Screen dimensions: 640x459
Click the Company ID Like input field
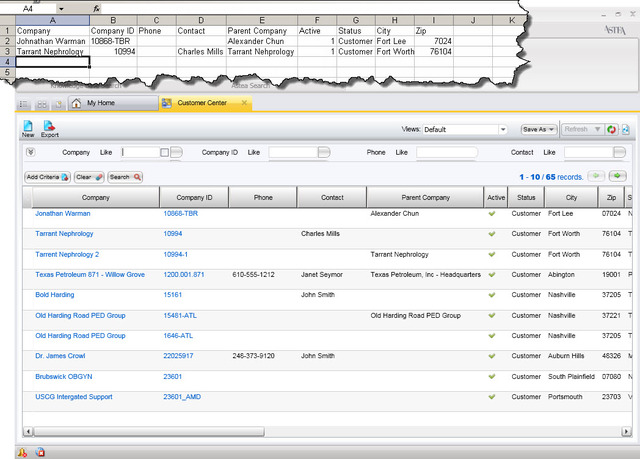pos(293,153)
